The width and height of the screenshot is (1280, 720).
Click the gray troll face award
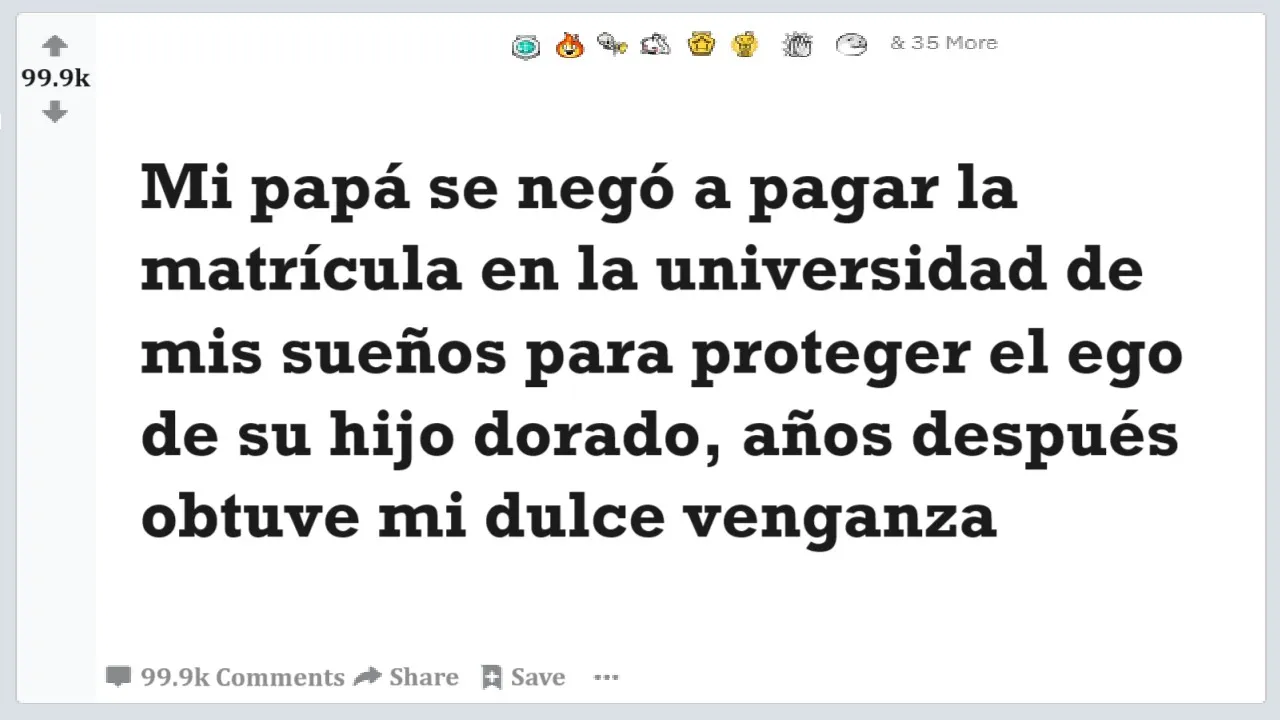click(851, 44)
